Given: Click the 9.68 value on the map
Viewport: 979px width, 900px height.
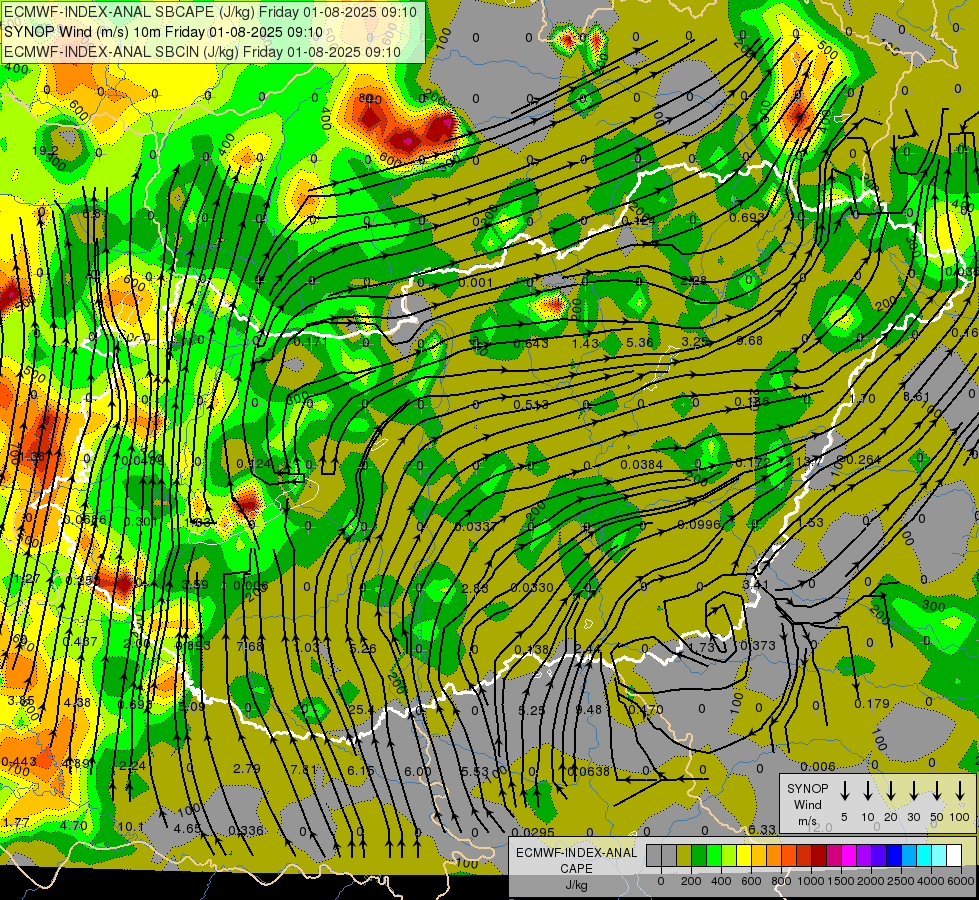Looking at the screenshot, I should pyautogui.click(x=749, y=340).
